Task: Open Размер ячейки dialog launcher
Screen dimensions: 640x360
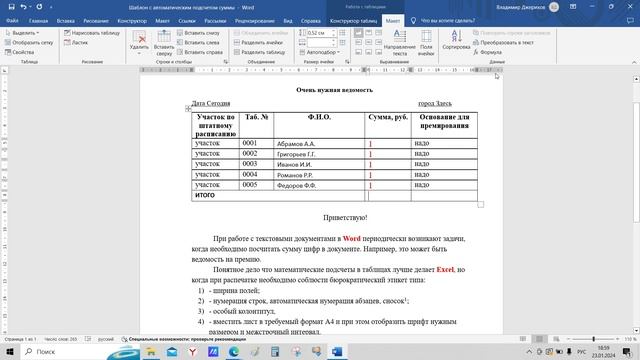Action: (x=347, y=62)
